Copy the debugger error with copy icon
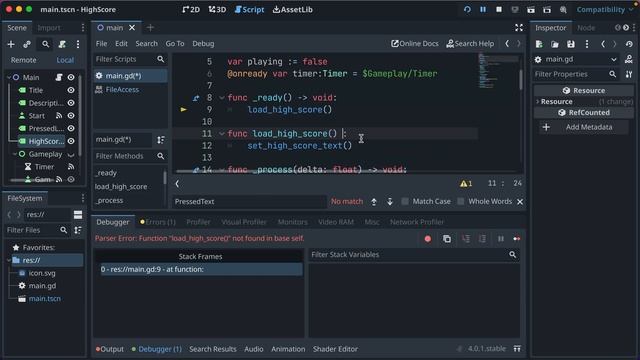 tap(447, 239)
